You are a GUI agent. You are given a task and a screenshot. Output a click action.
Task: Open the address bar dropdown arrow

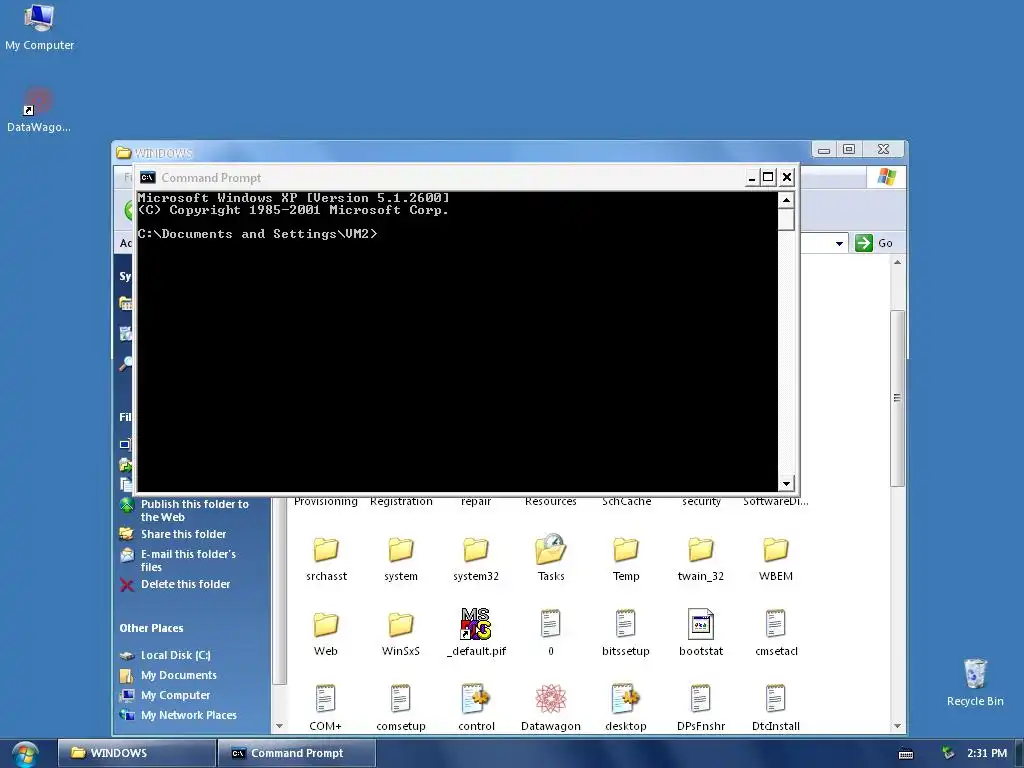[839, 243]
